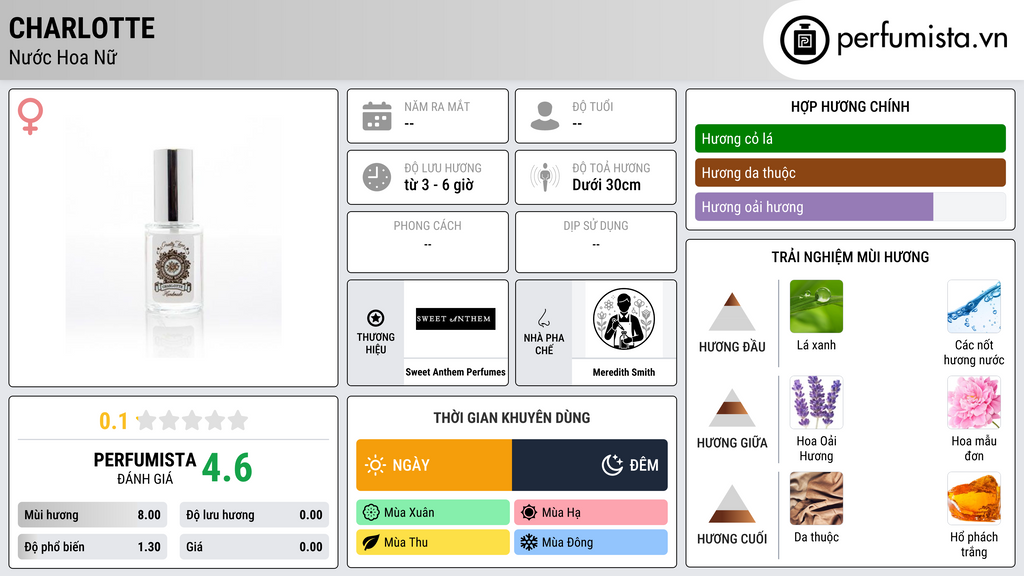The width and height of the screenshot is (1024, 576).
Task: Select the Mùa Thu season chip
Action: coord(433,542)
